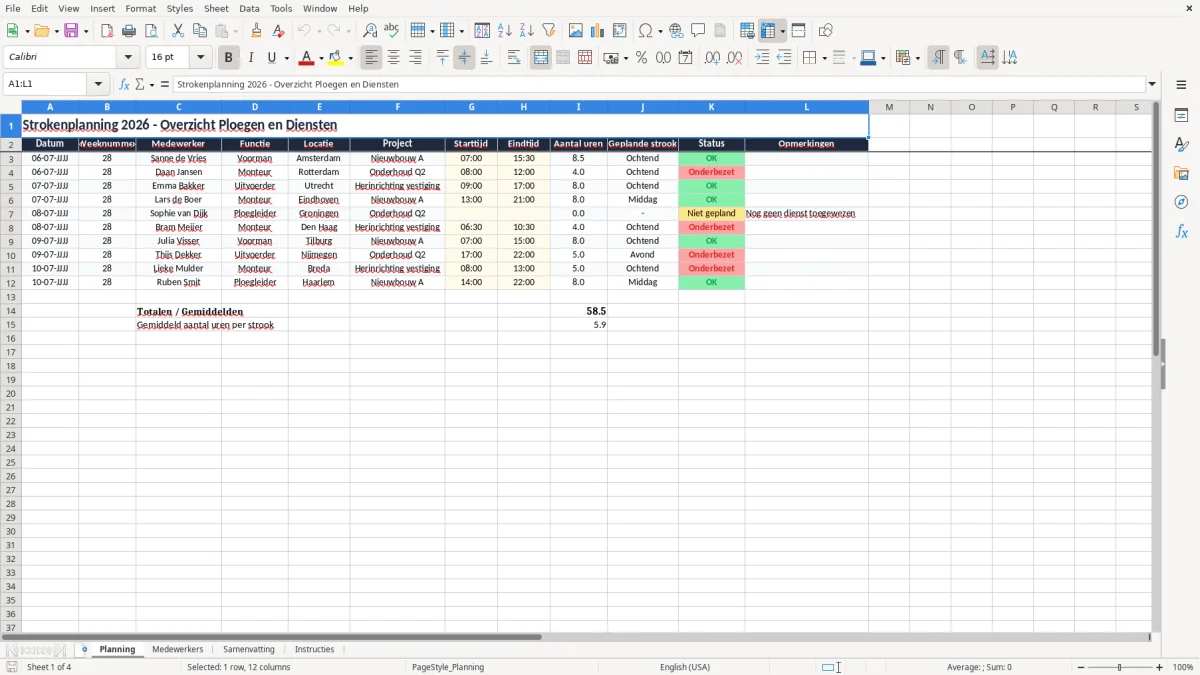Insert a comment
Viewport: 1200px width, 675px height.
pos(698,31)
